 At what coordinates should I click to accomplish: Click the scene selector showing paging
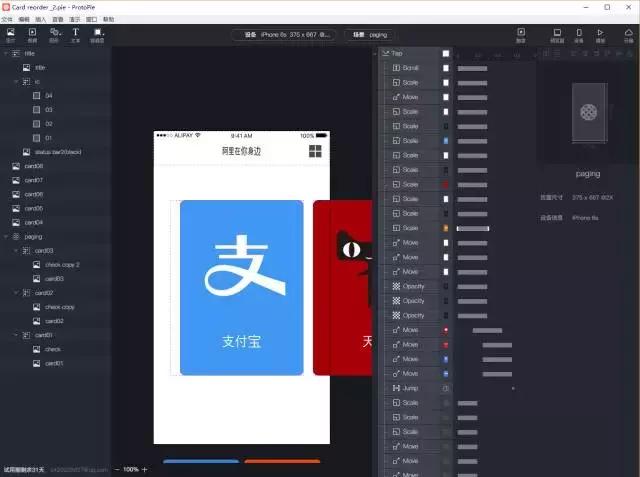[x=368, y=34]
